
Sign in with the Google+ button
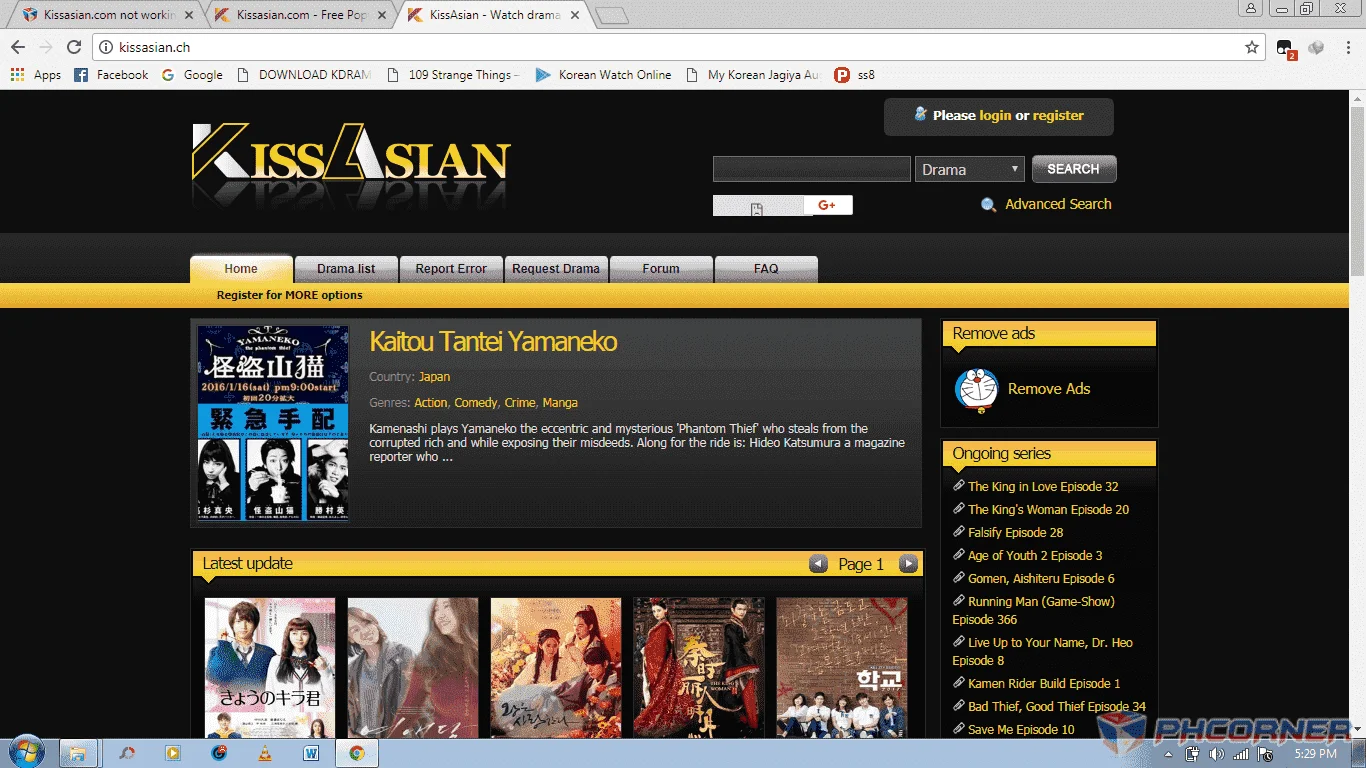click(827, 205)
